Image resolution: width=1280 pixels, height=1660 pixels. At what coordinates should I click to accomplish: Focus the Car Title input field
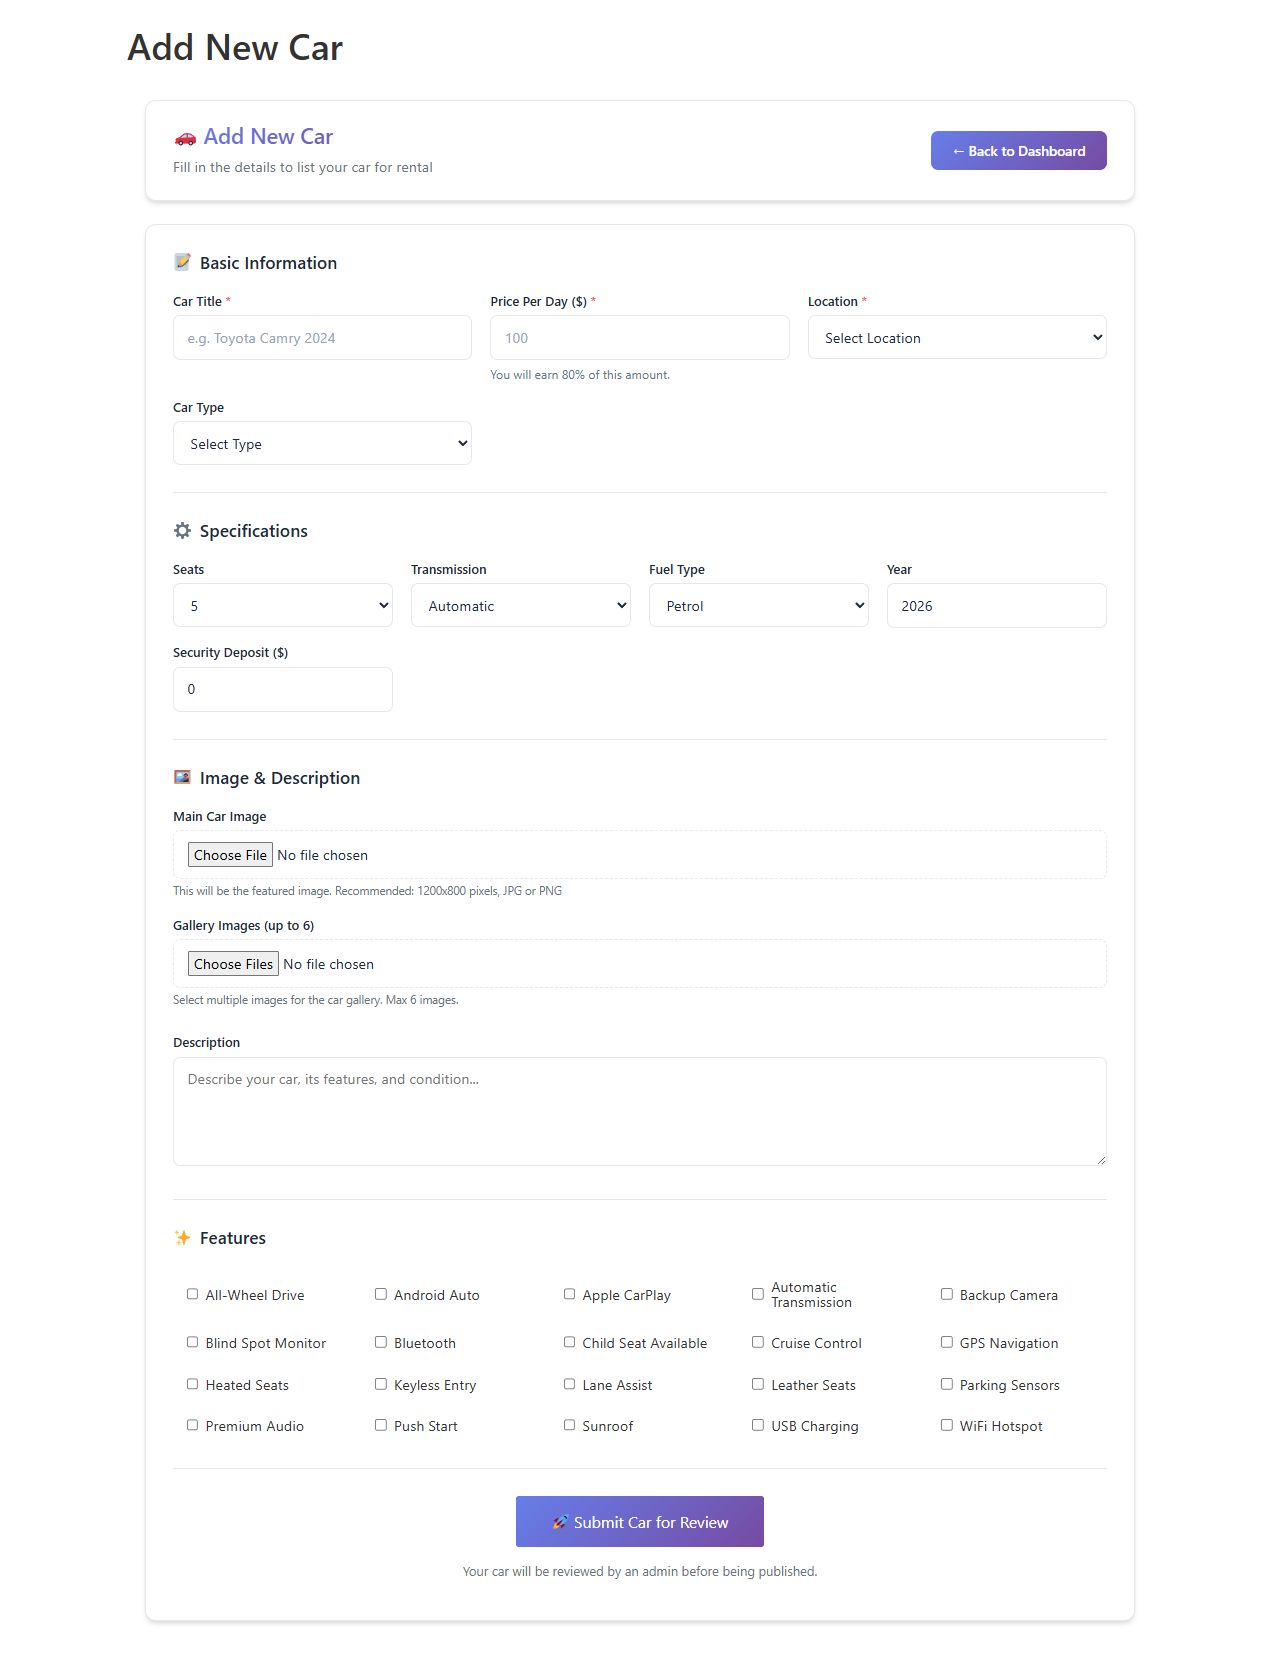click(322, 338)
